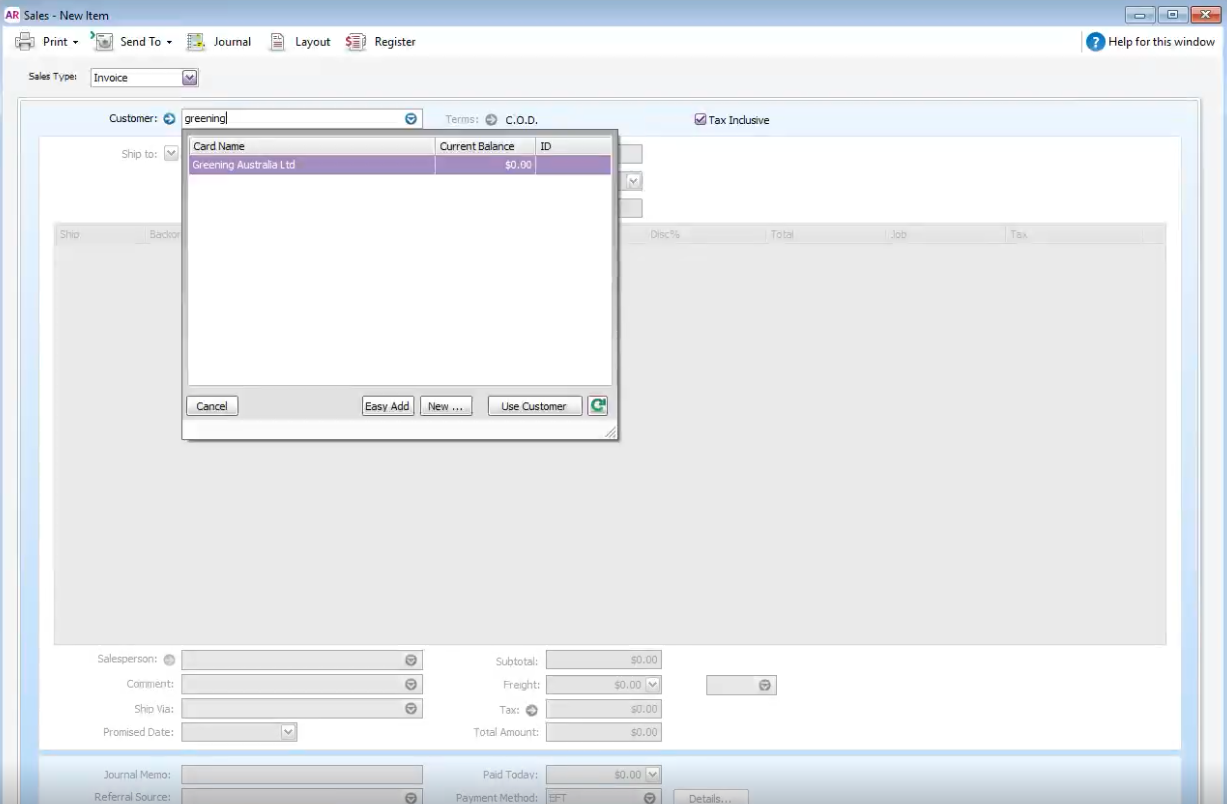Screen dimensions: 1227x804
Task: Click the Terms arrow icon beside C.O.D.
Action: [x=491, y=120]
